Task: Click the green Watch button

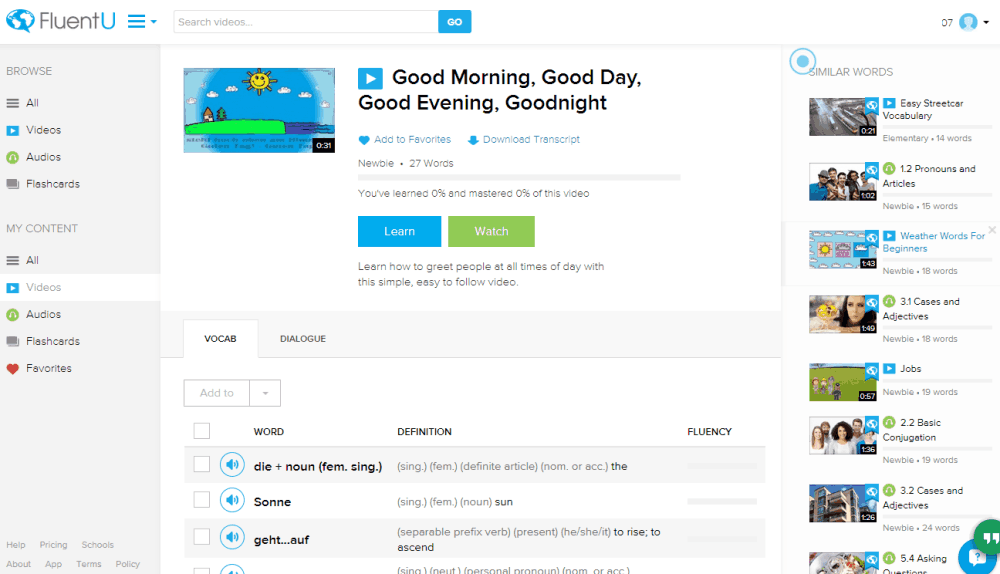Action: pos(491,232)
